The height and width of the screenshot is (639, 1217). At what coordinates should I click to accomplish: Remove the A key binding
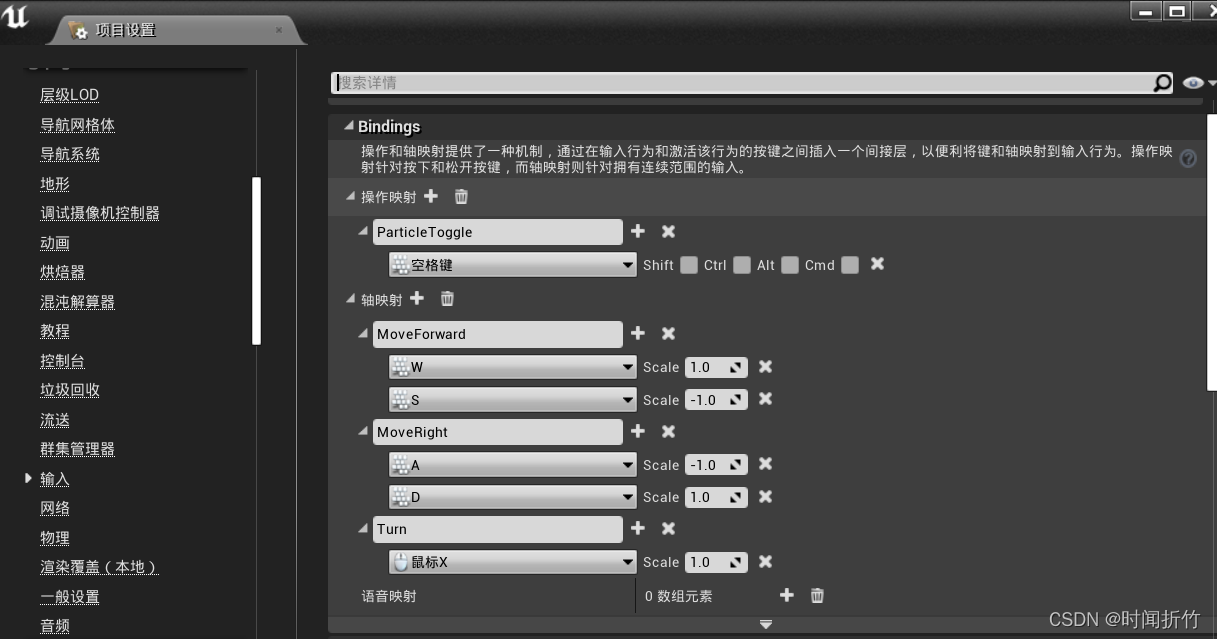tap(765, 464)
